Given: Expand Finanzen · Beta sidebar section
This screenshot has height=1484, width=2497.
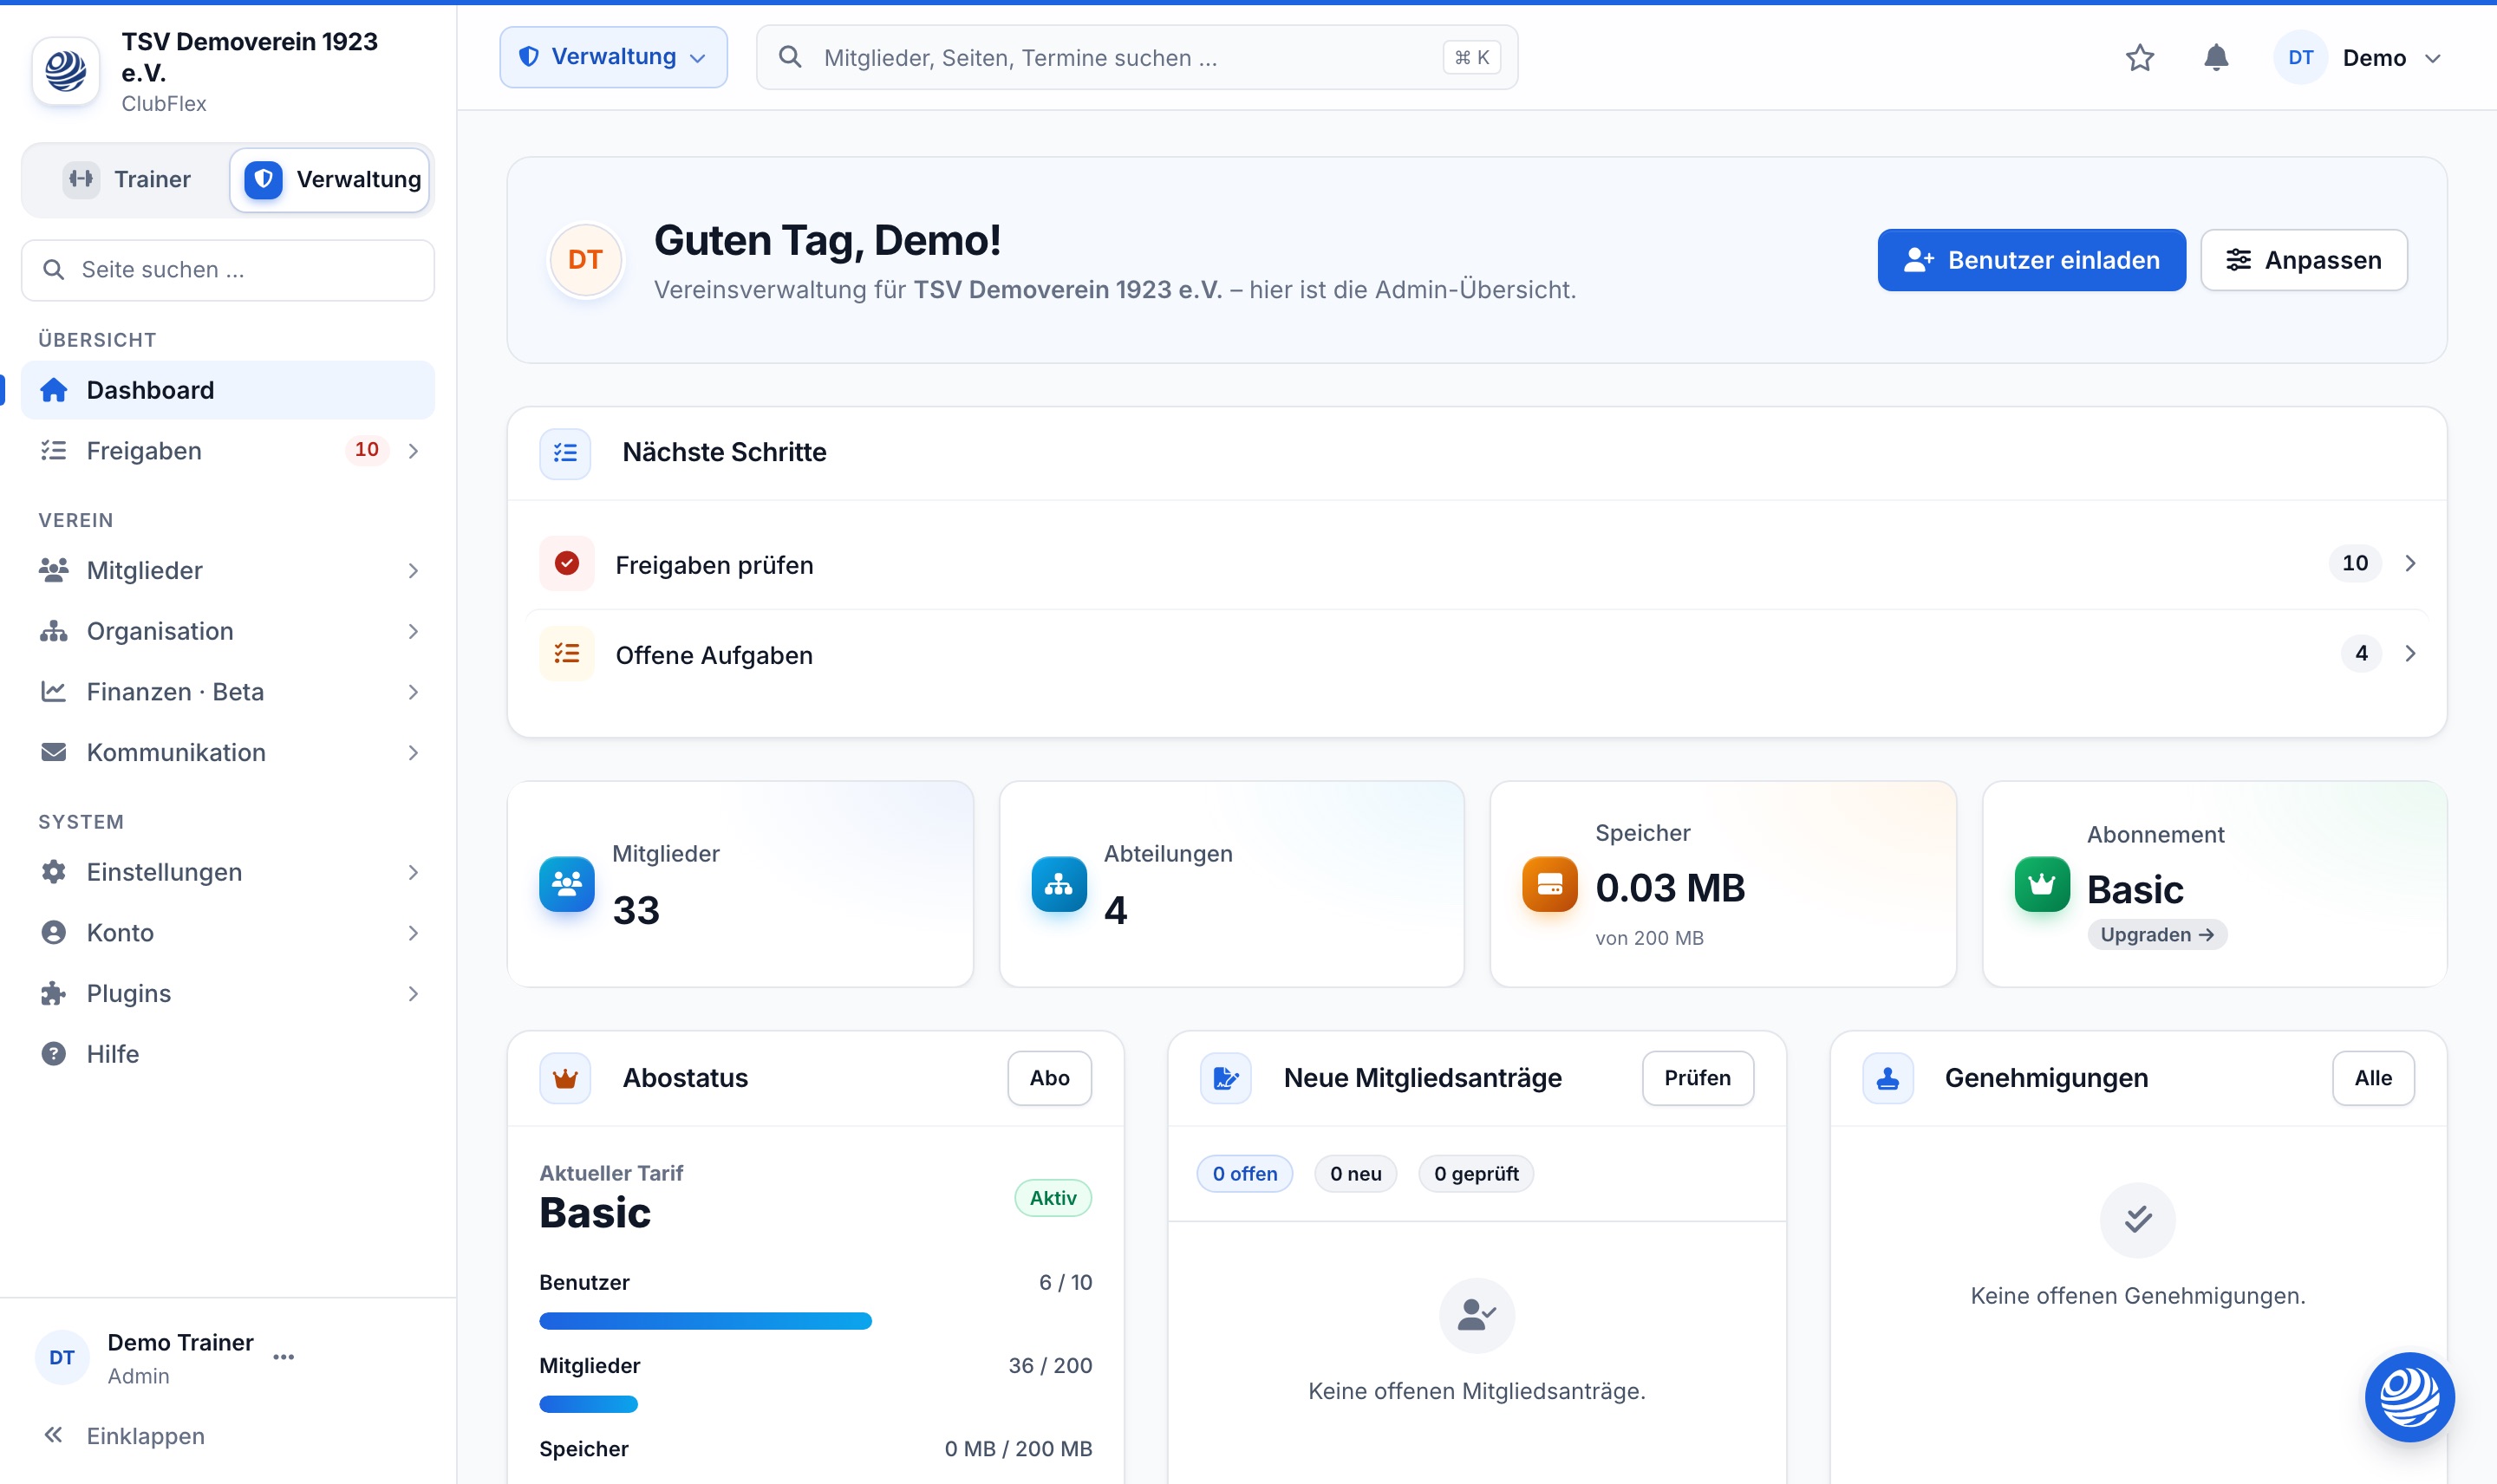Looking at the screenshot, I should click(x=228, y=692).
